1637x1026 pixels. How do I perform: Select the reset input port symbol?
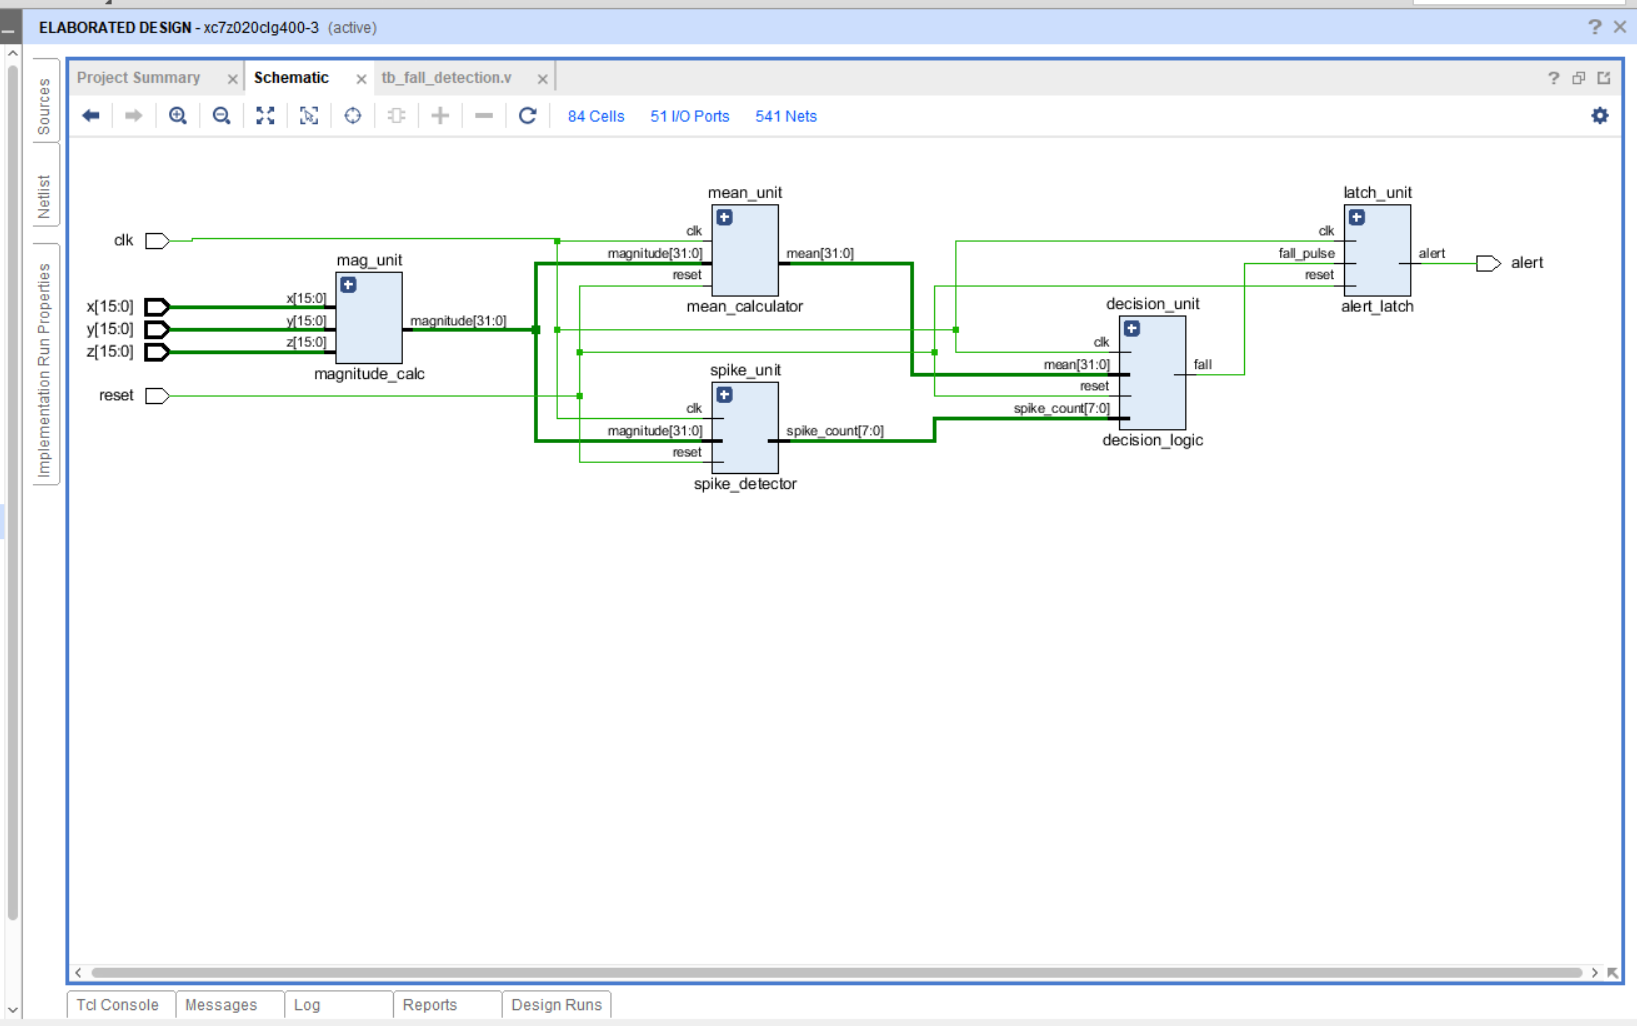click(x=157, y=396)
